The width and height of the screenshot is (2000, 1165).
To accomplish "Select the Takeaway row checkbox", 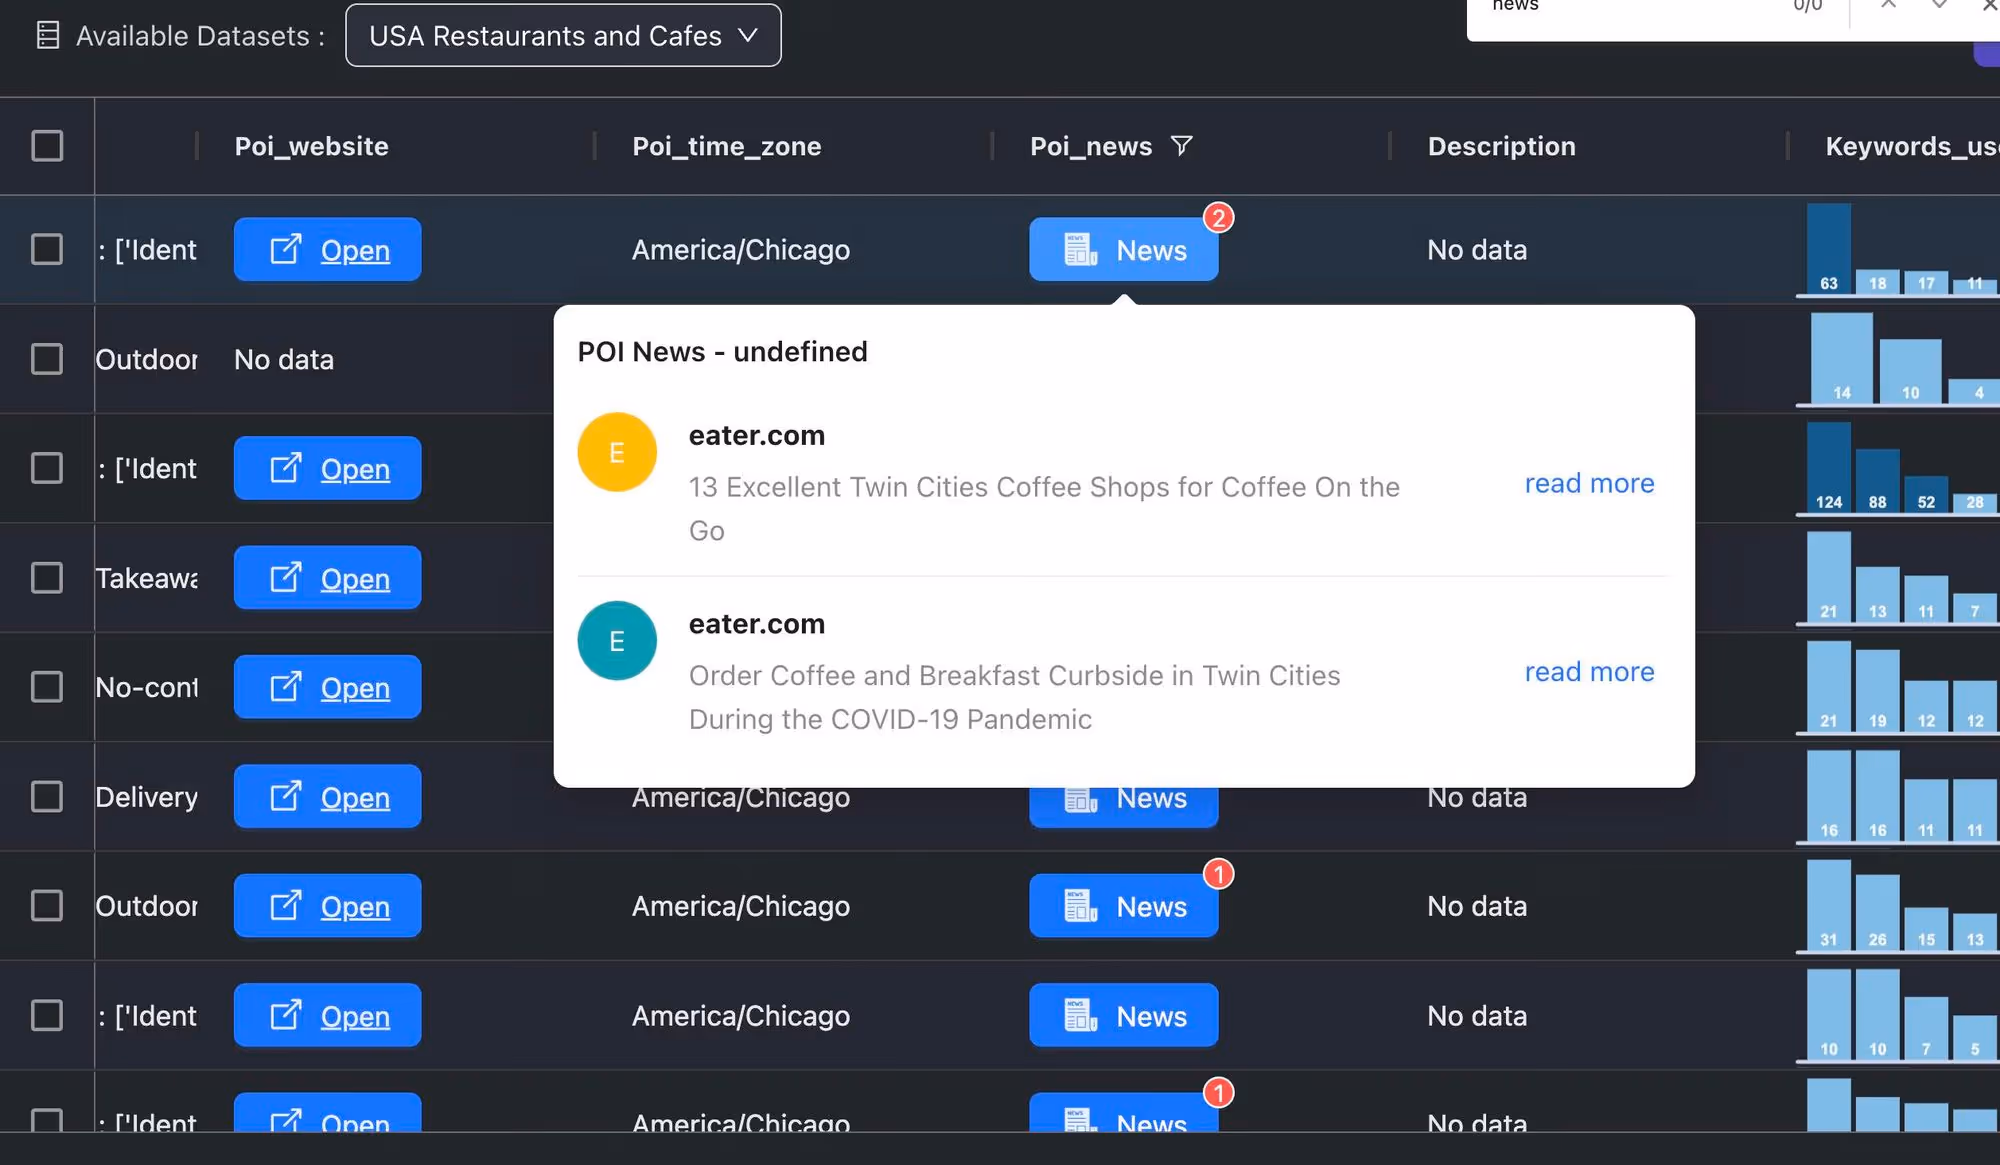I will pos(47,578).
